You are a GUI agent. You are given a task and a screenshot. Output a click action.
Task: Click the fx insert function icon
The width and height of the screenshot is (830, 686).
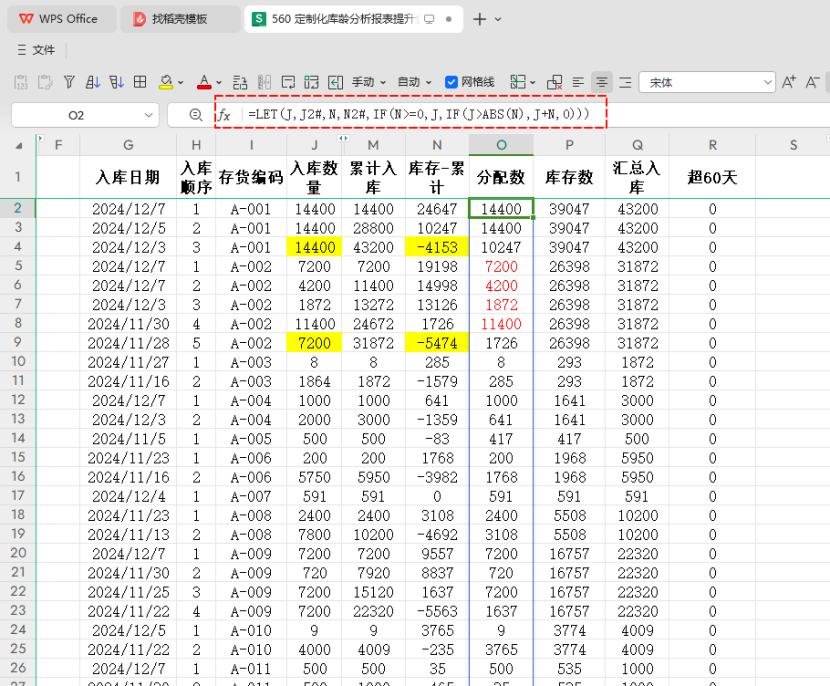225,115
